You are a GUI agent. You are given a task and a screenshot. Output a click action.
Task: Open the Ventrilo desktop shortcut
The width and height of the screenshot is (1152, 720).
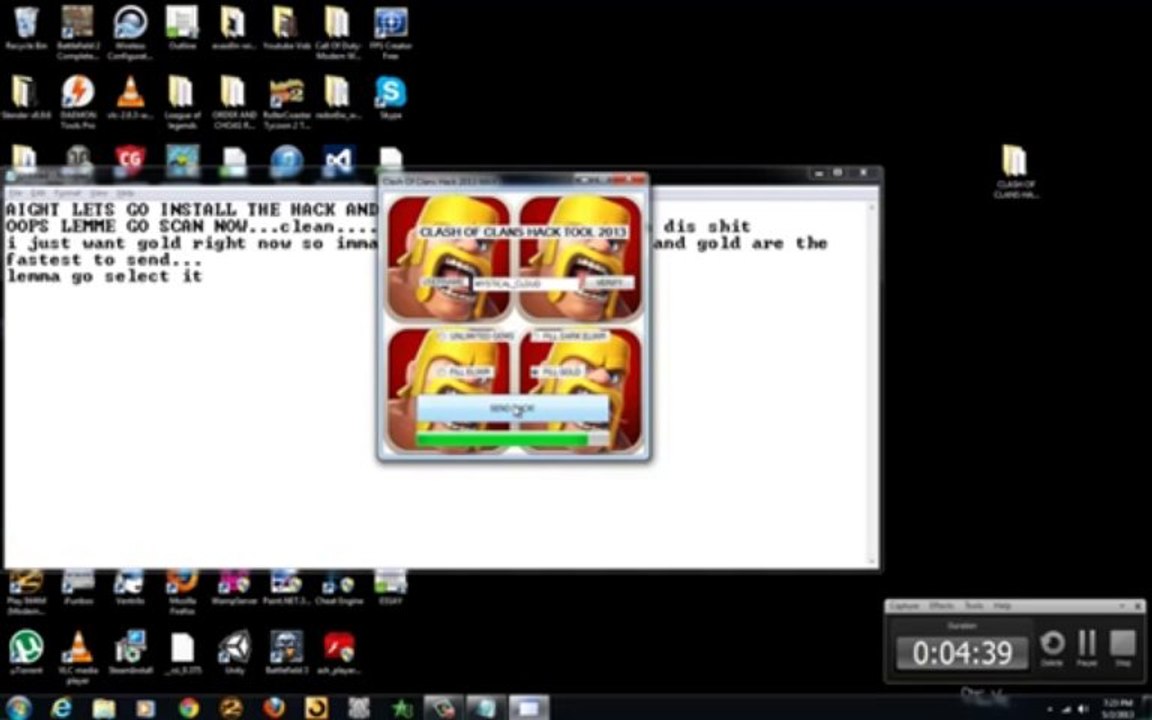[130, 586]
